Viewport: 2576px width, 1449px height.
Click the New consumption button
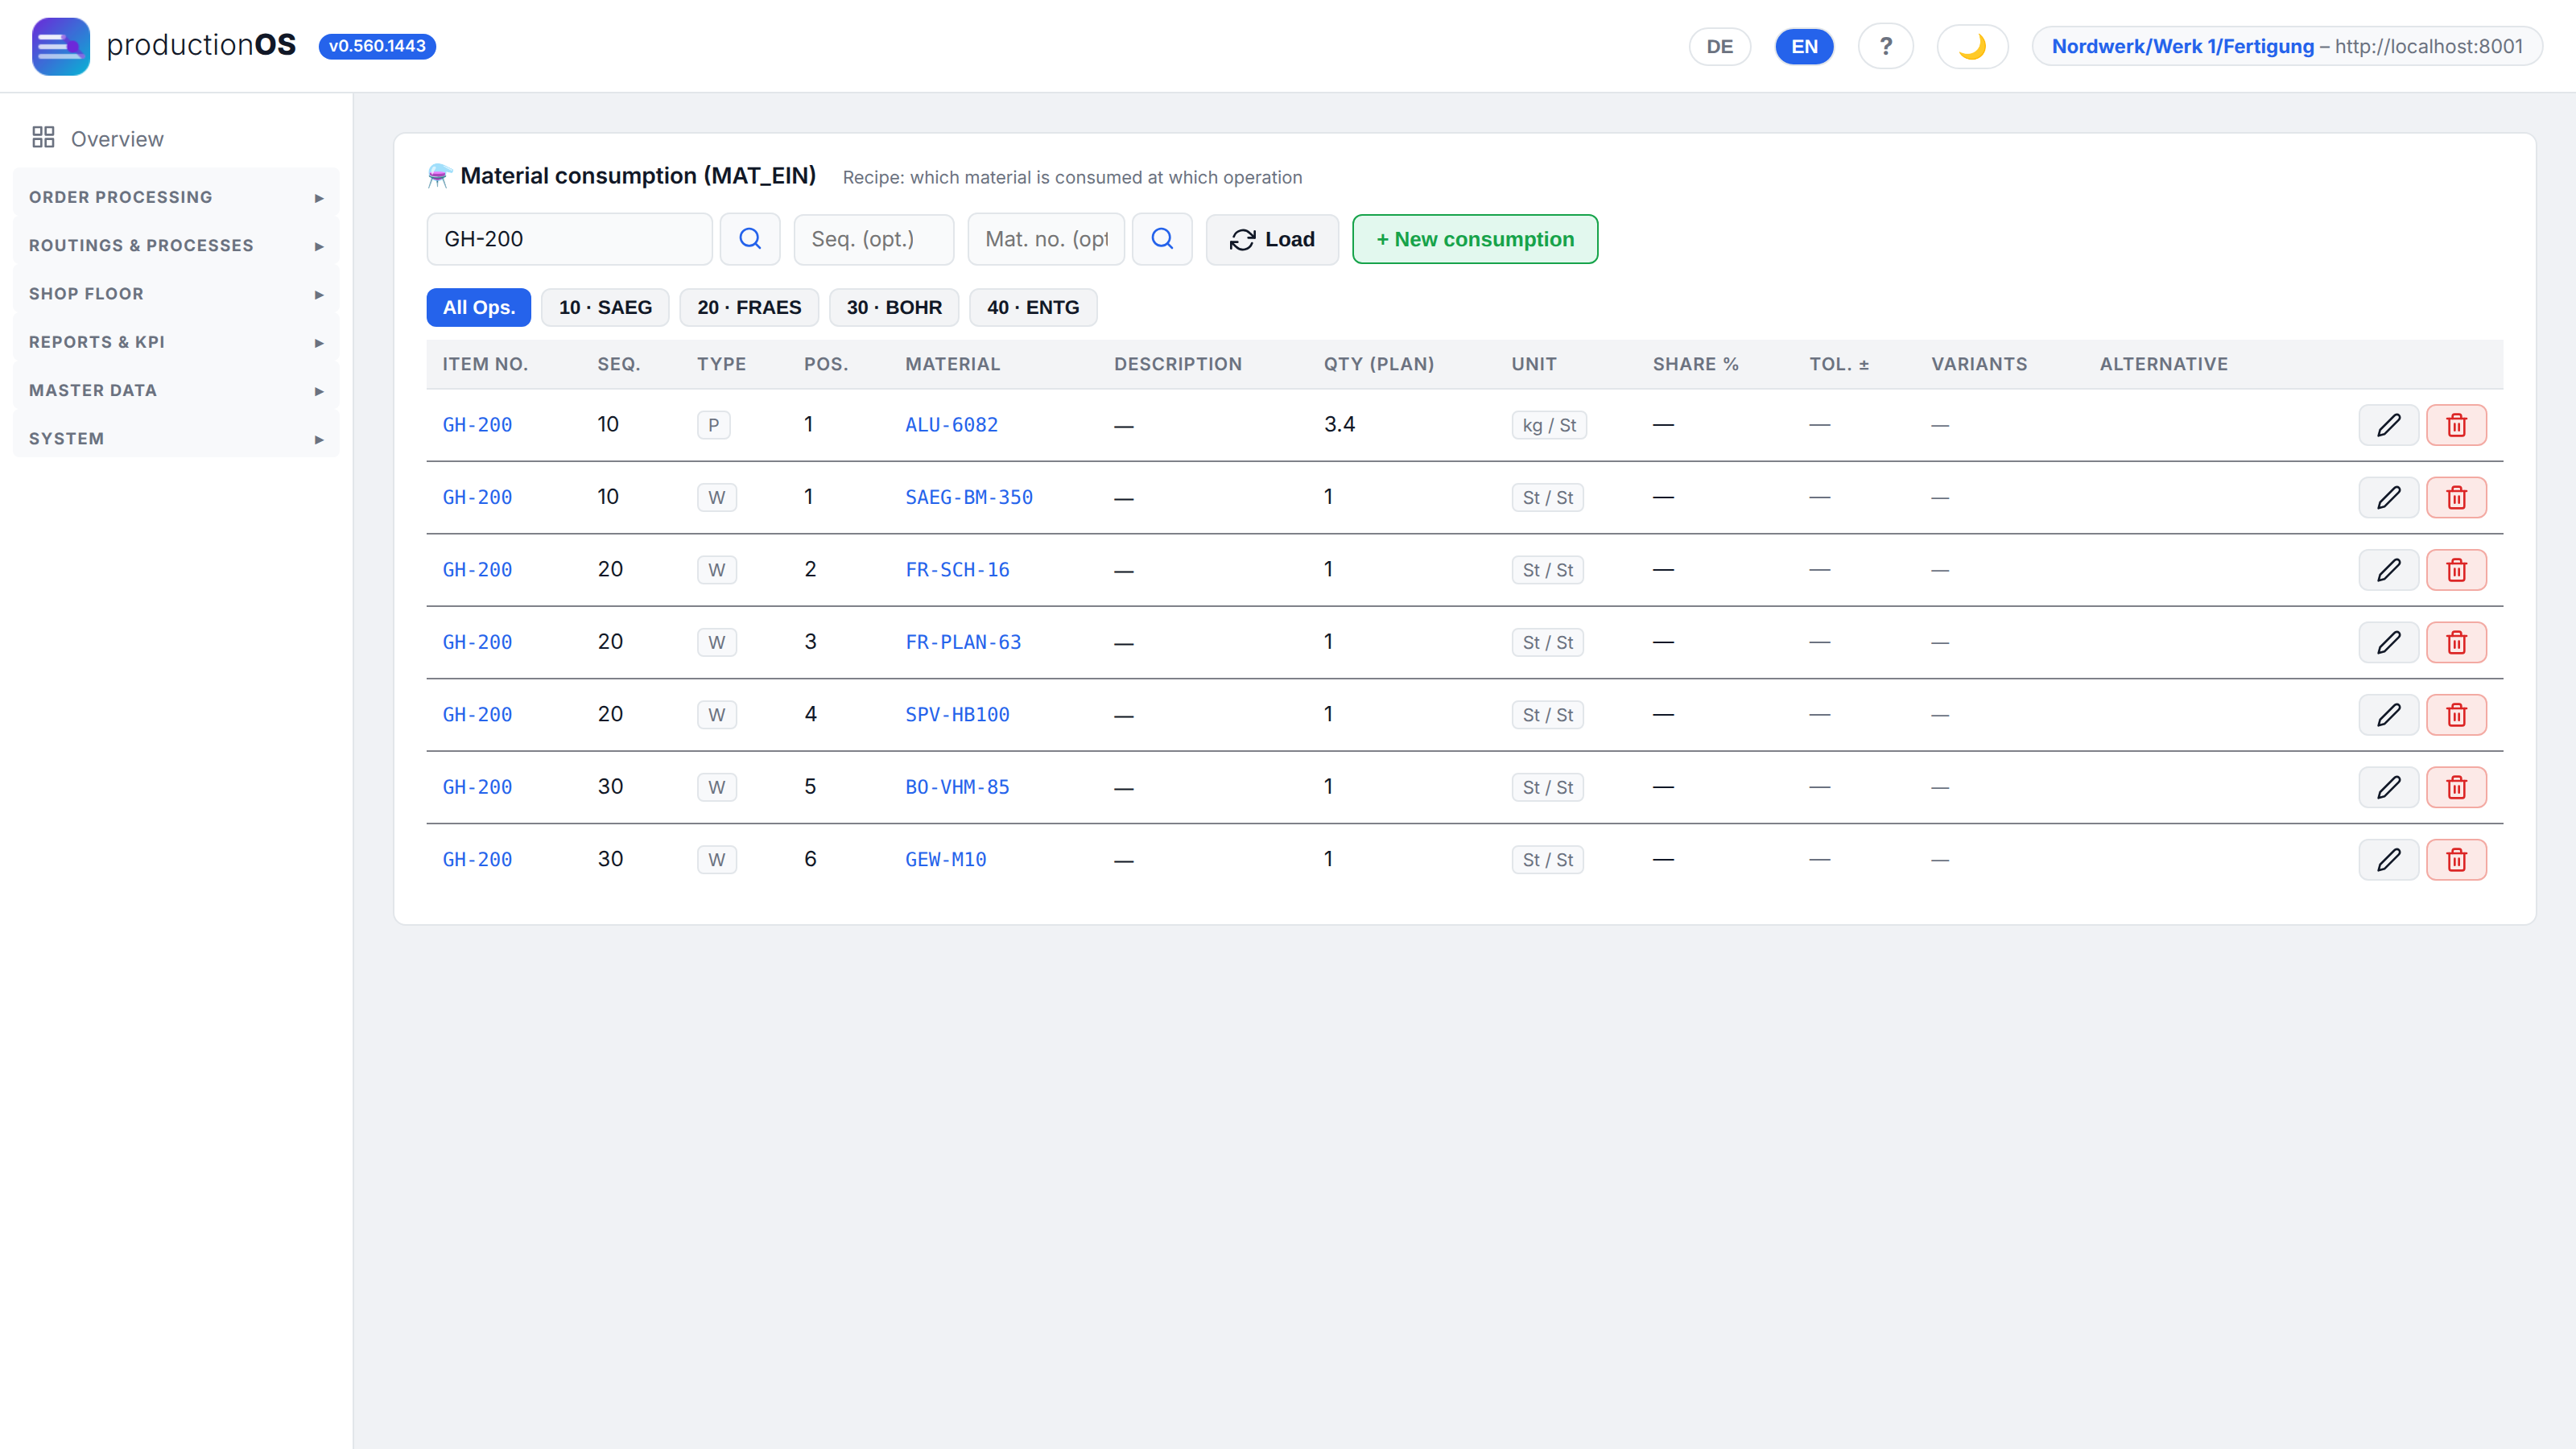[1475, 239]
